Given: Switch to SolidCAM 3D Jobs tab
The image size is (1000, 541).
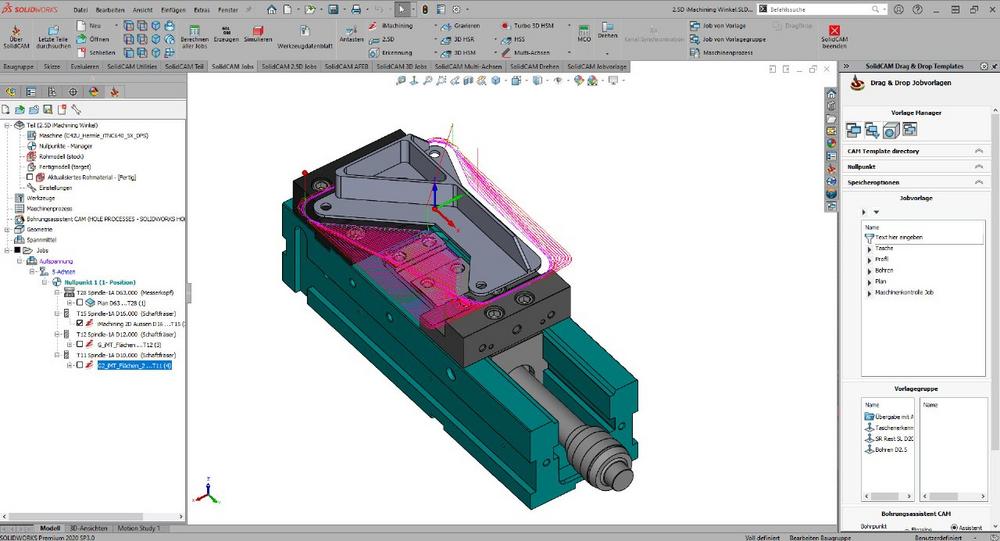Looking at the screenshot, I should click(x=403, y=66).
